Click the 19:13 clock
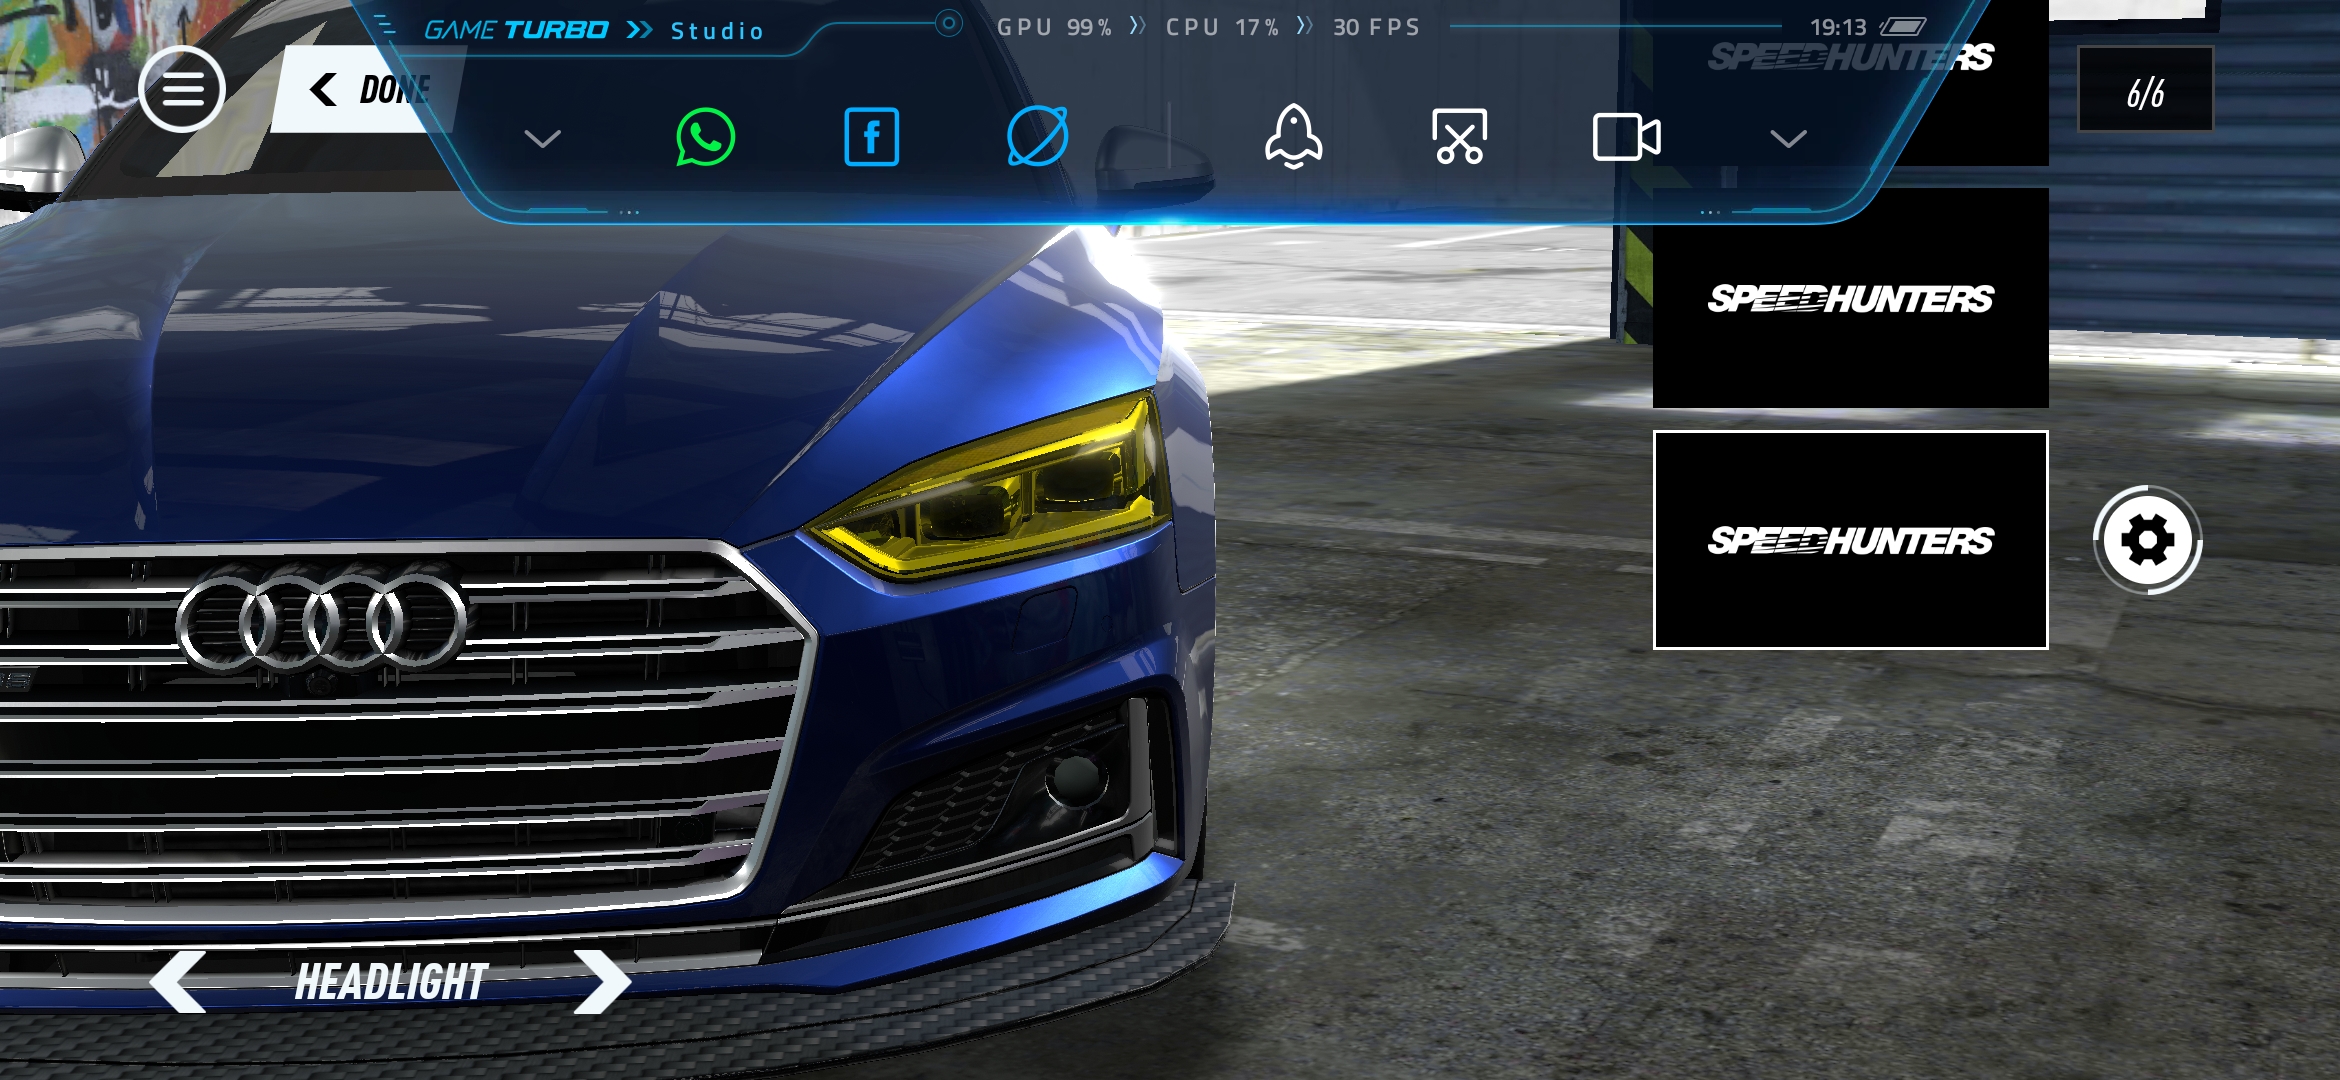The image size is (2340, 1080). [1838, 27]
